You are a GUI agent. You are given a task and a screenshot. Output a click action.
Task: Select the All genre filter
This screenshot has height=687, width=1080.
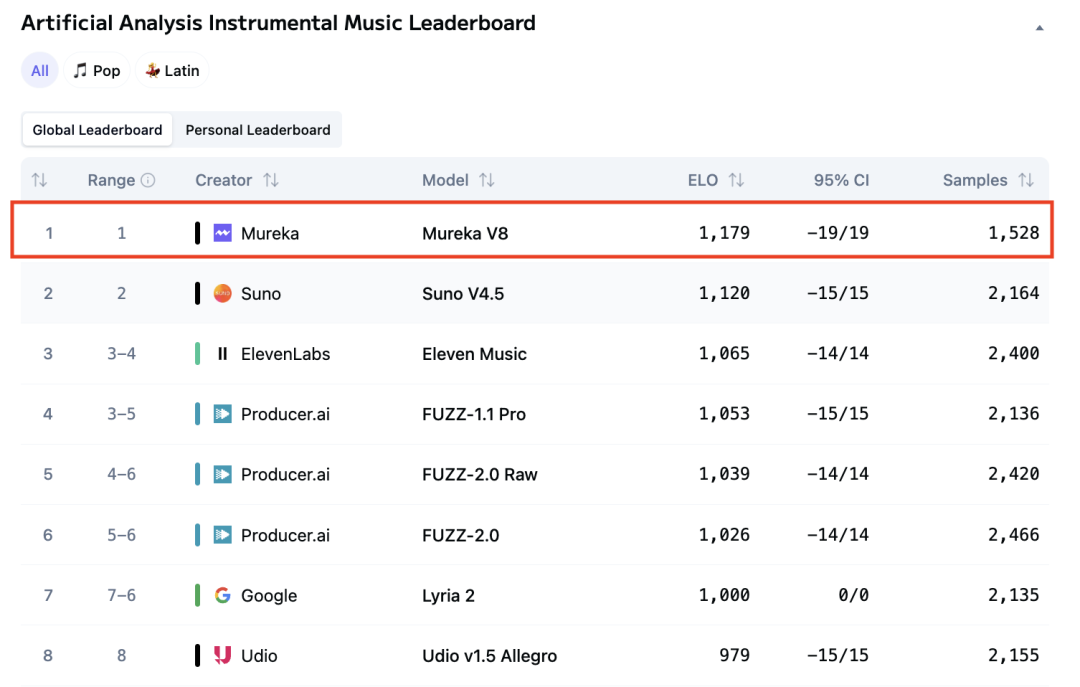40,70
